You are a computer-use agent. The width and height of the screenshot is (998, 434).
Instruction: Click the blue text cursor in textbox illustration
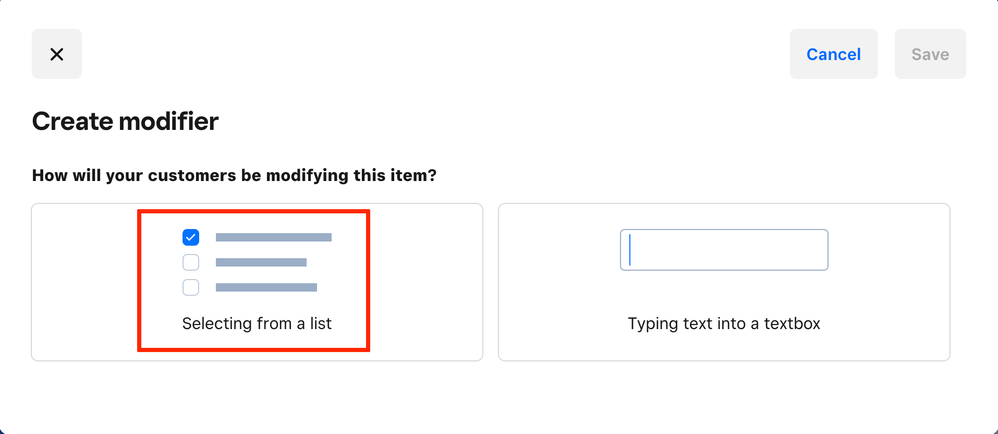(630, 250)
